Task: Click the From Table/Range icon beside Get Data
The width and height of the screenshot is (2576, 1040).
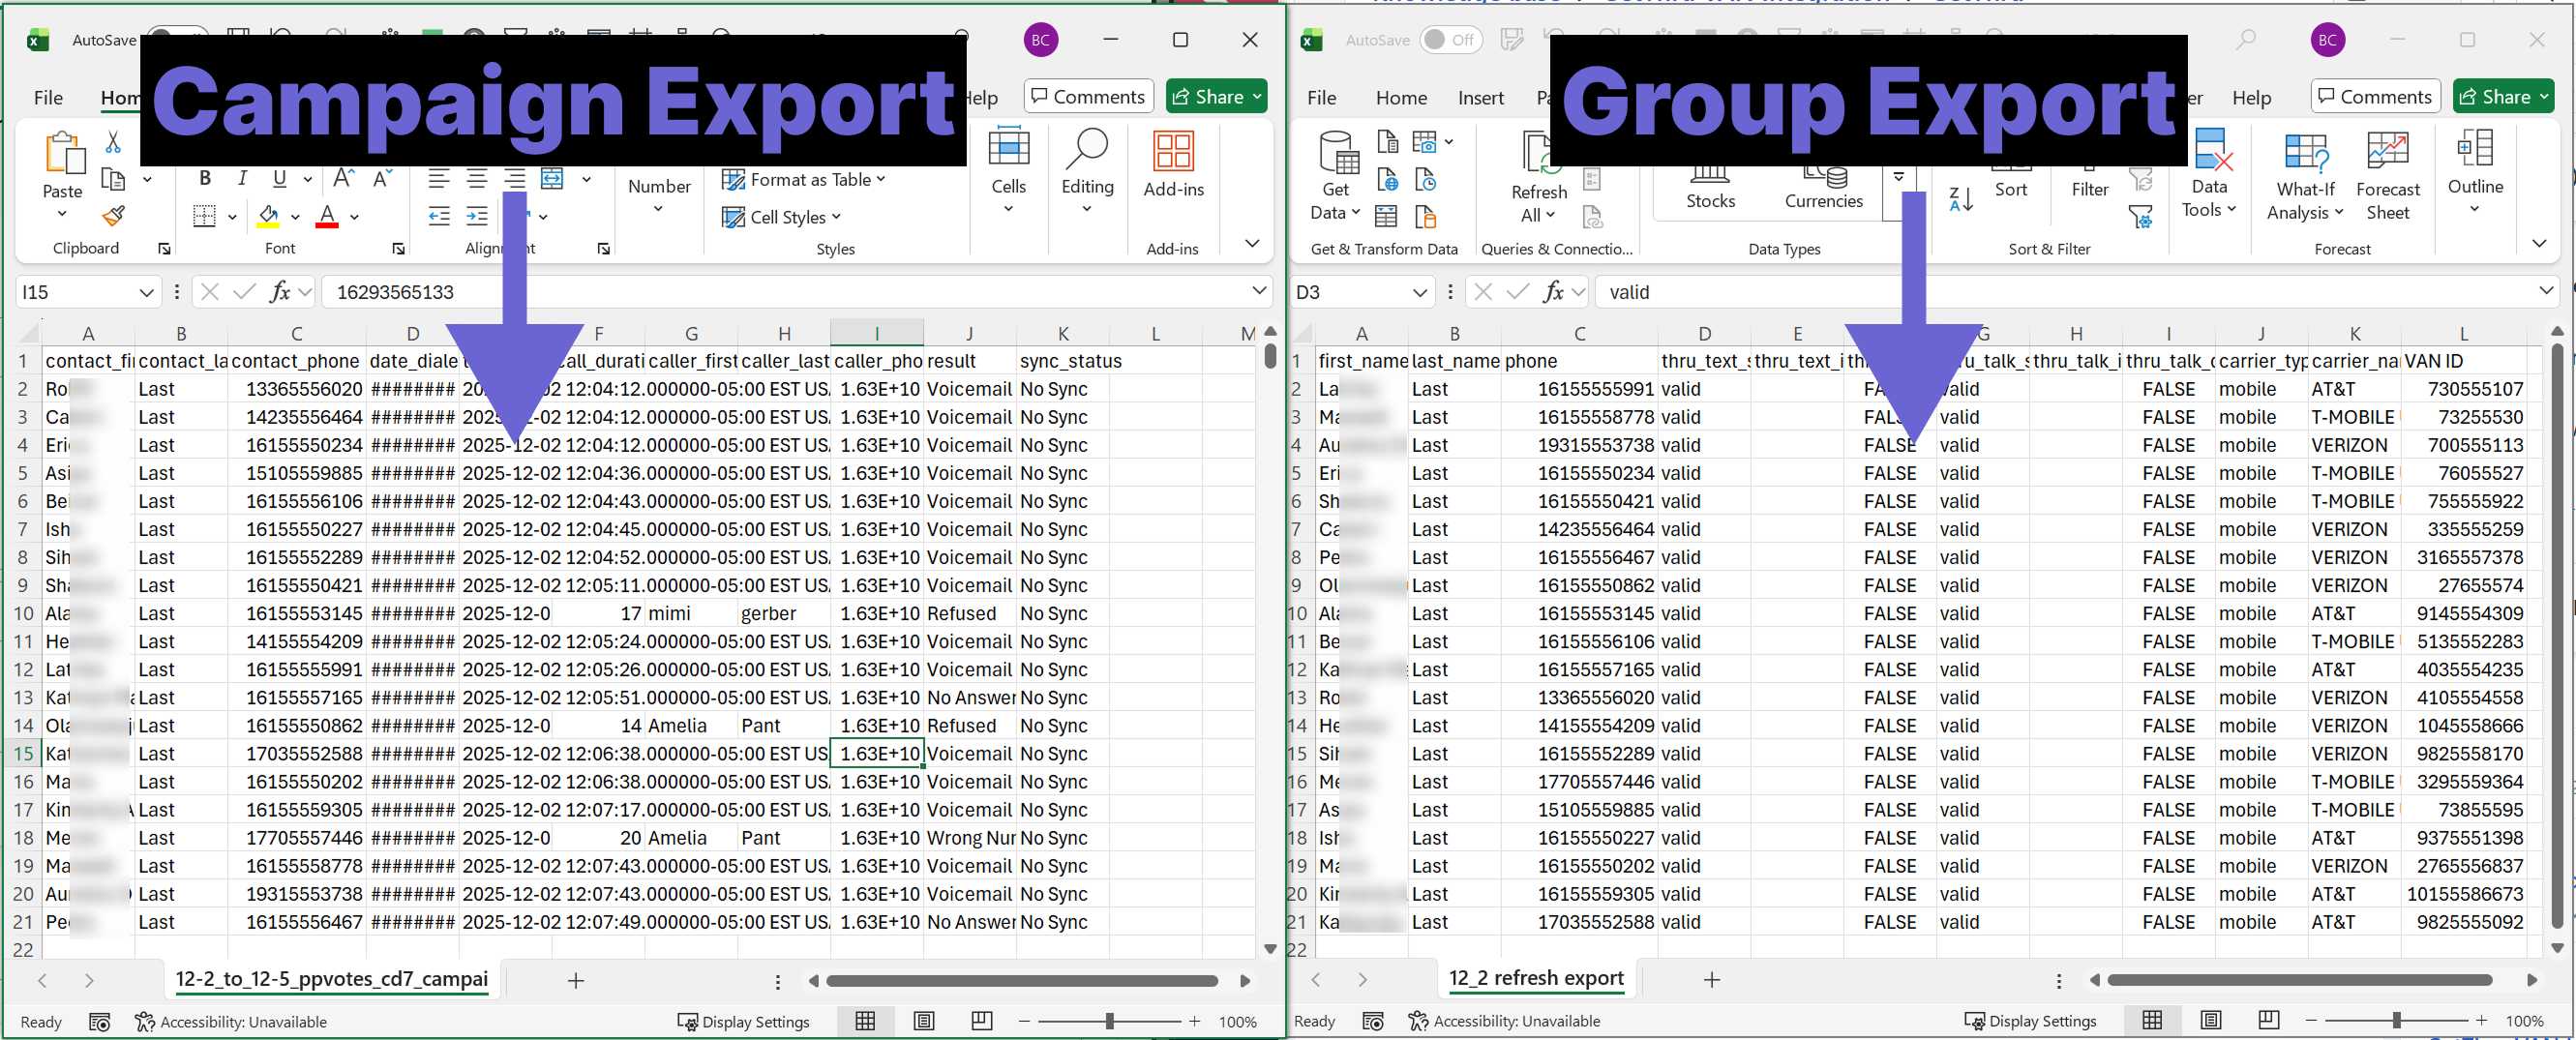Action: point(1387,216)
